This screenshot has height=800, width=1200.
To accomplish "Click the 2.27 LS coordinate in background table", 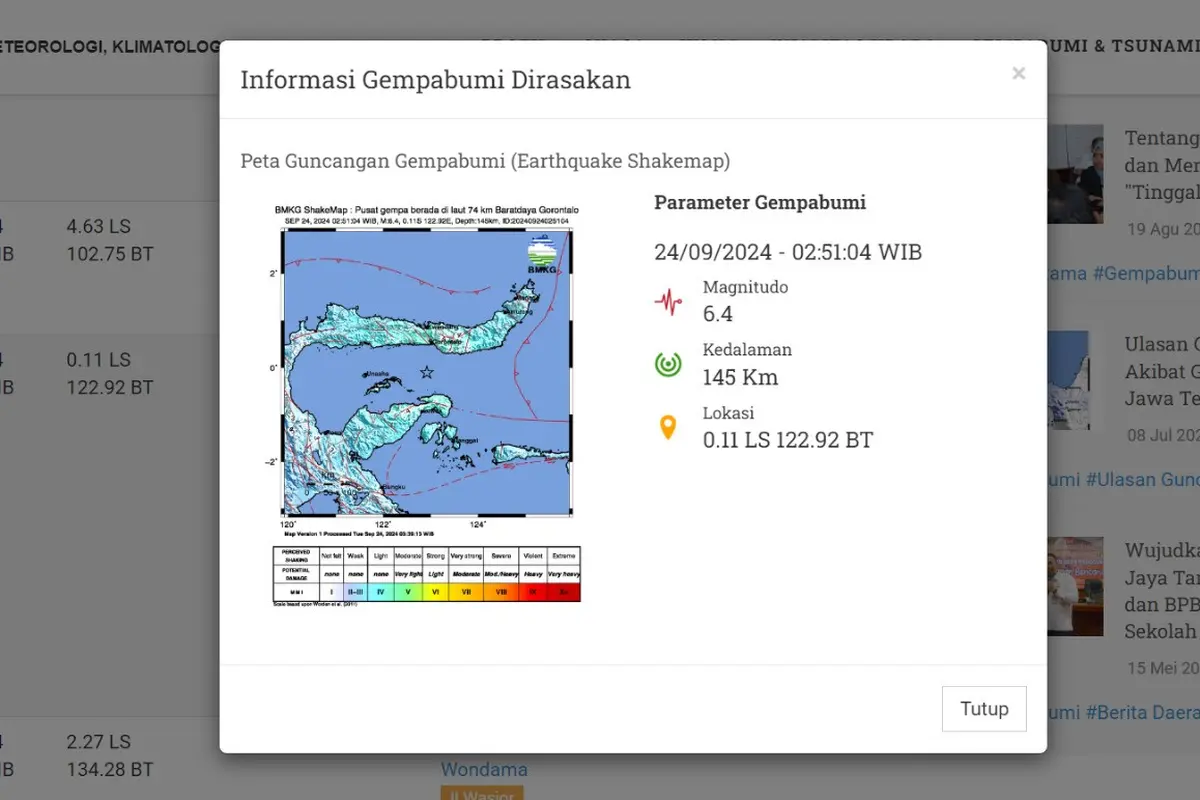I will (99, 742).
